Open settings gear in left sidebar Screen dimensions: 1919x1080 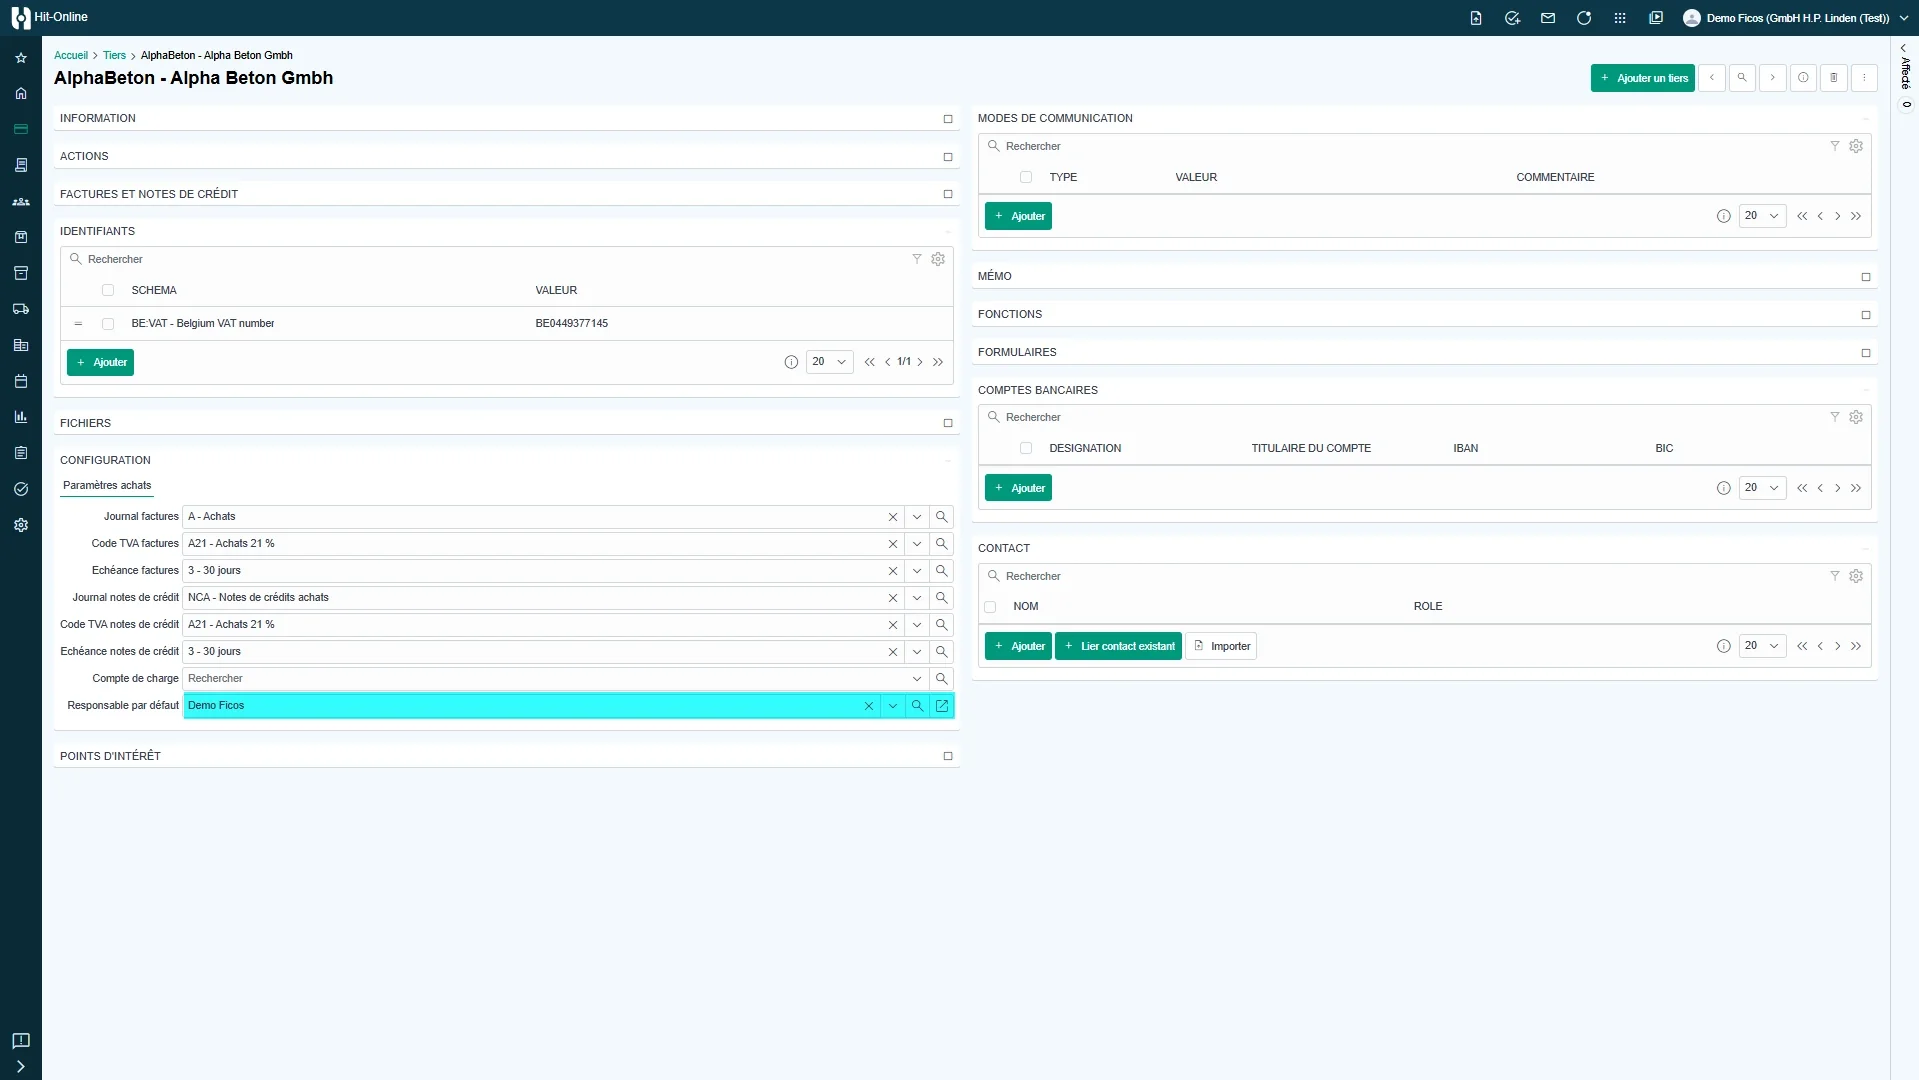tap(21, 525)
